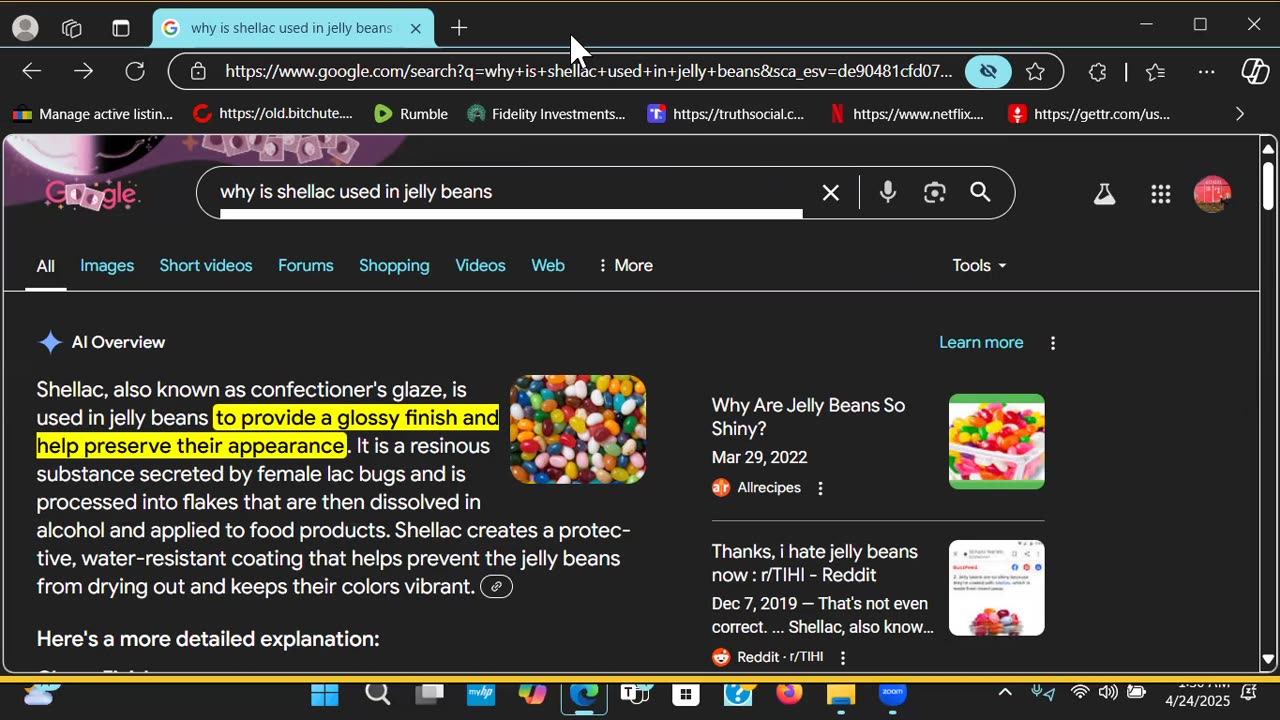Switch to Short videos tab

point(206,265)
